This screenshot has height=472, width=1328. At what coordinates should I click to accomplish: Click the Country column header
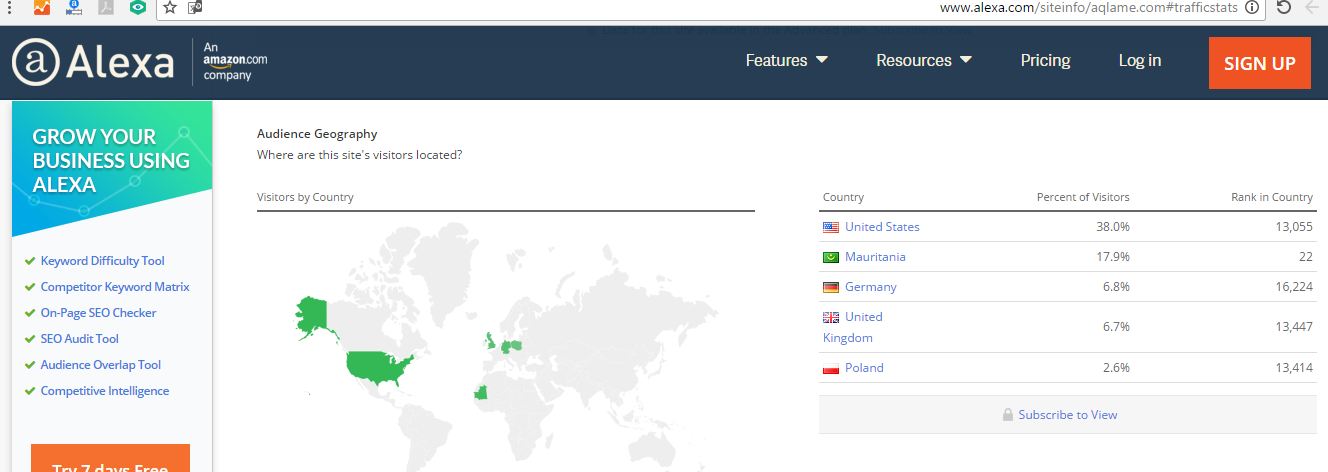[x=843, y=197]
